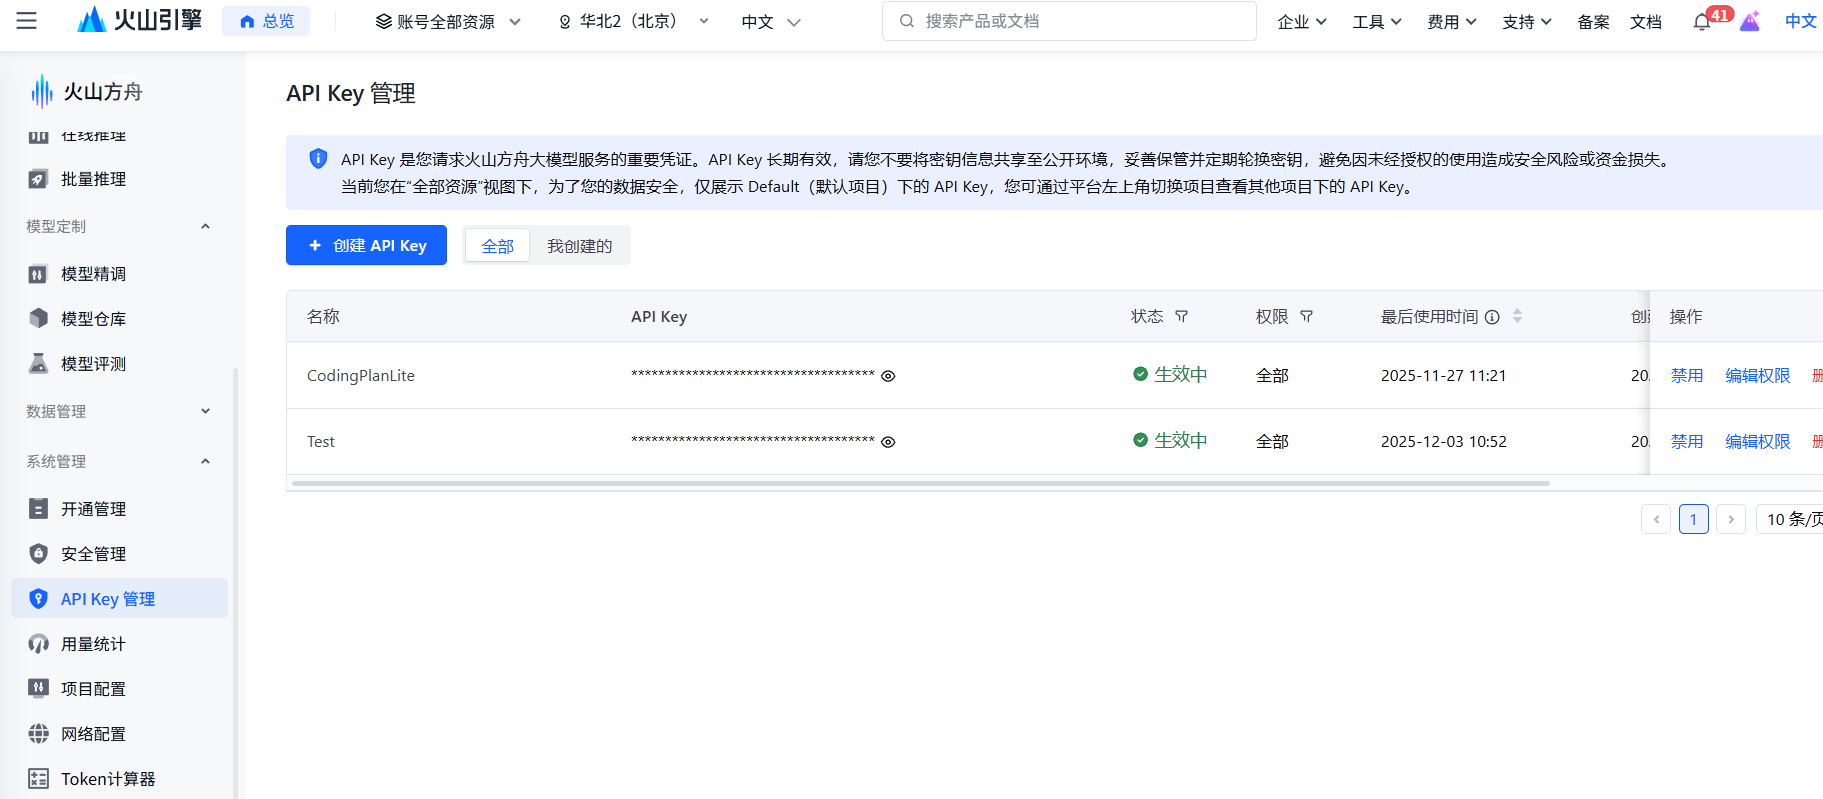Click the 批量推理 sidebar icon
This screenshot has width=1823, height=799.
click(x=38, y=179)
